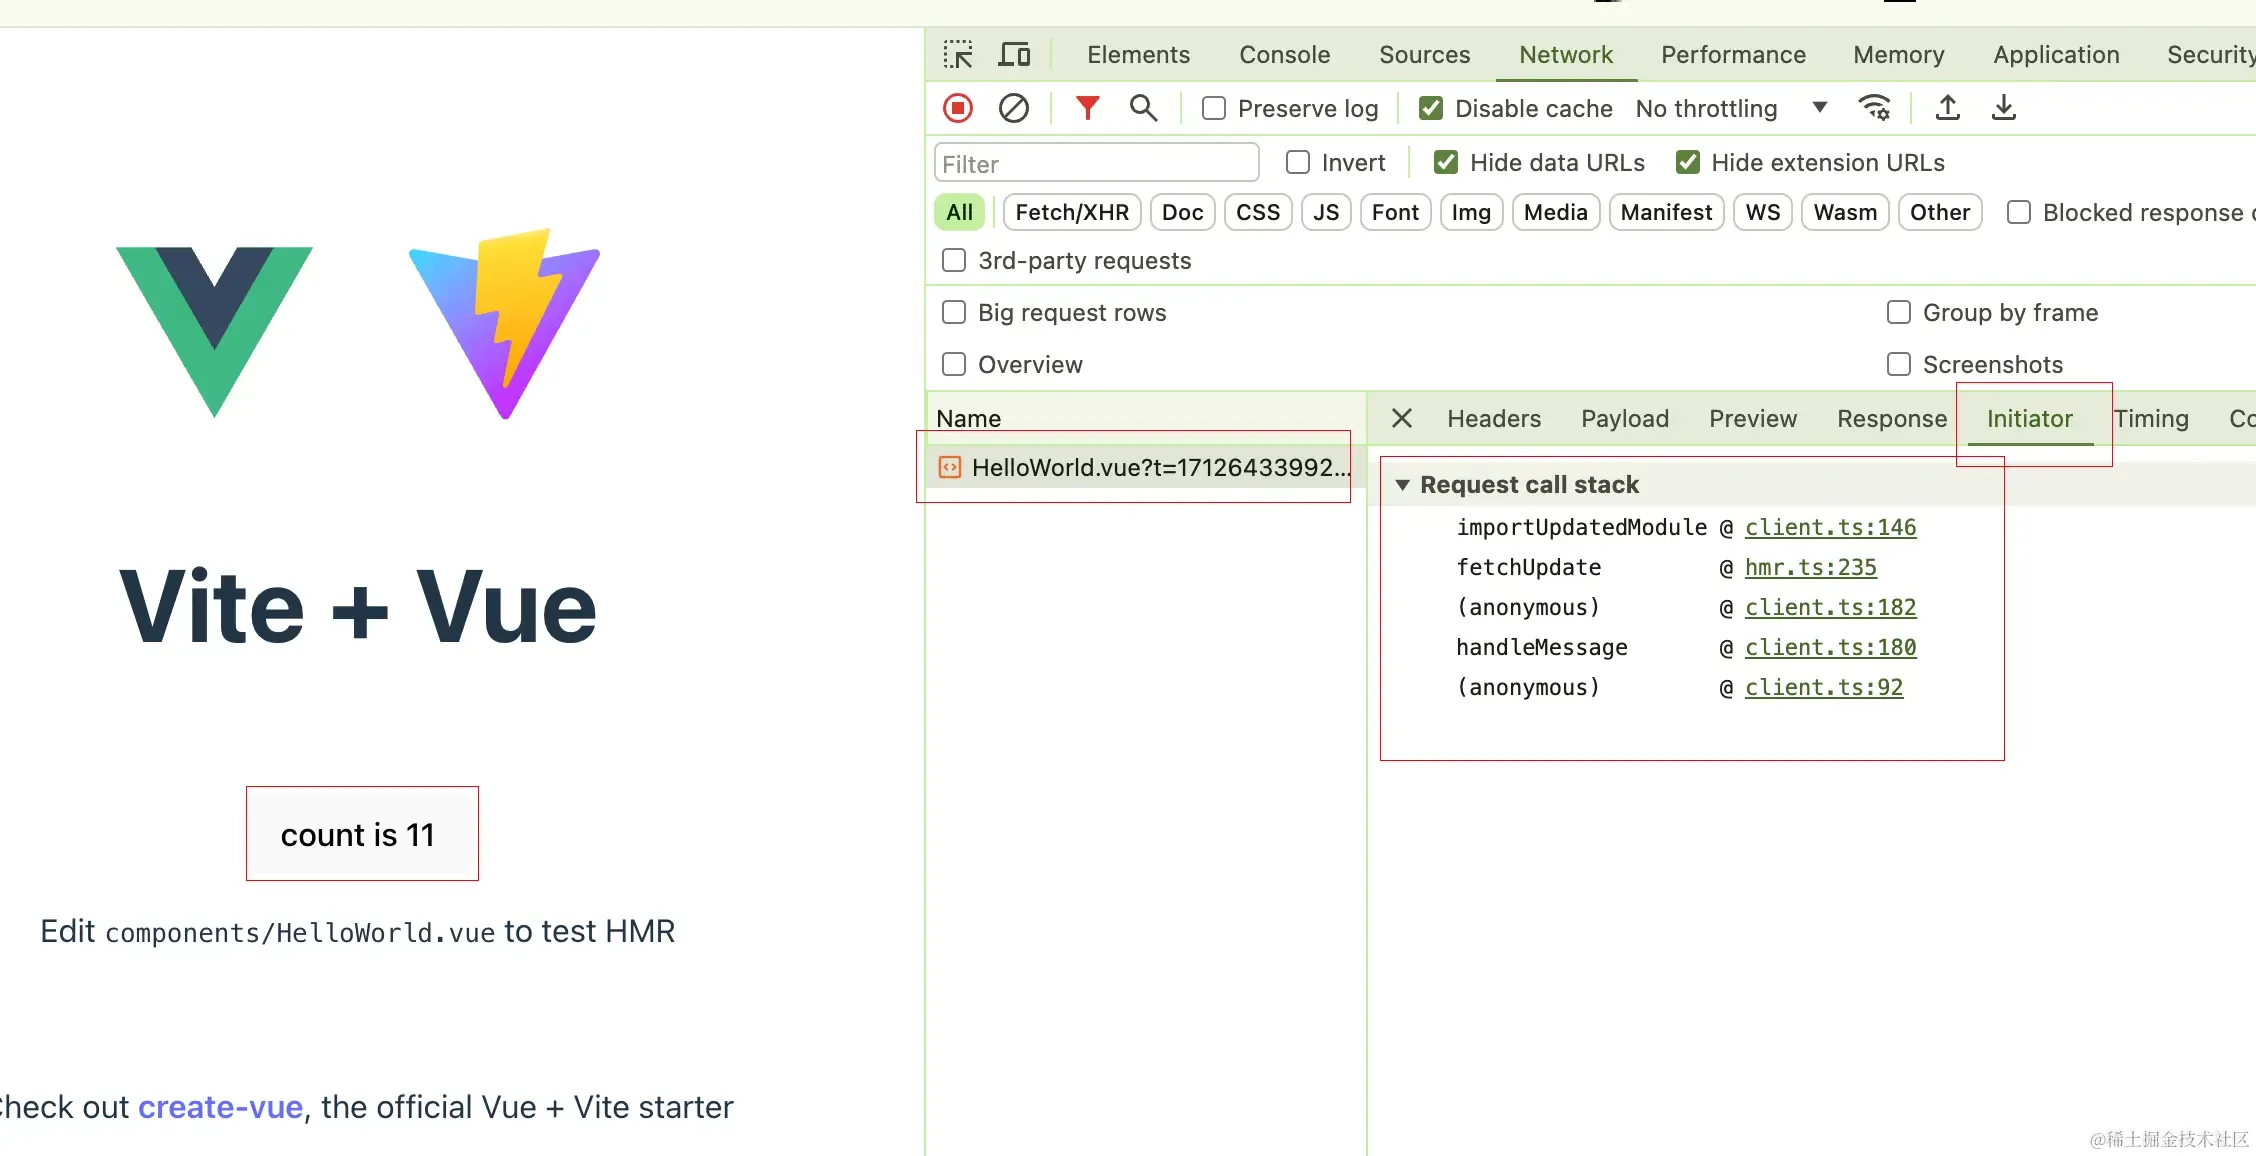
Task: Switch to the Console tab
Action: (x=1284, y=55)
